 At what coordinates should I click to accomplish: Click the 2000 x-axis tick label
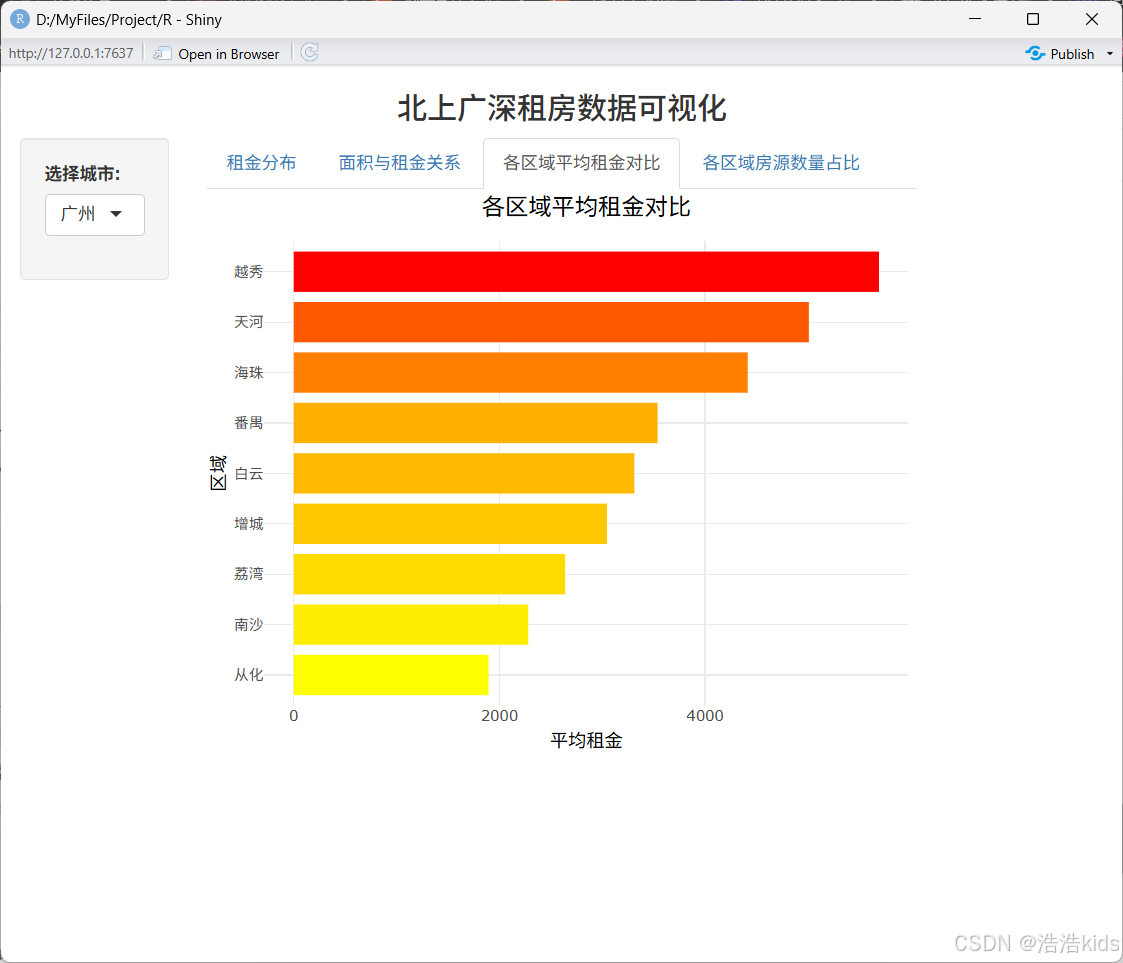pos(499,715)
